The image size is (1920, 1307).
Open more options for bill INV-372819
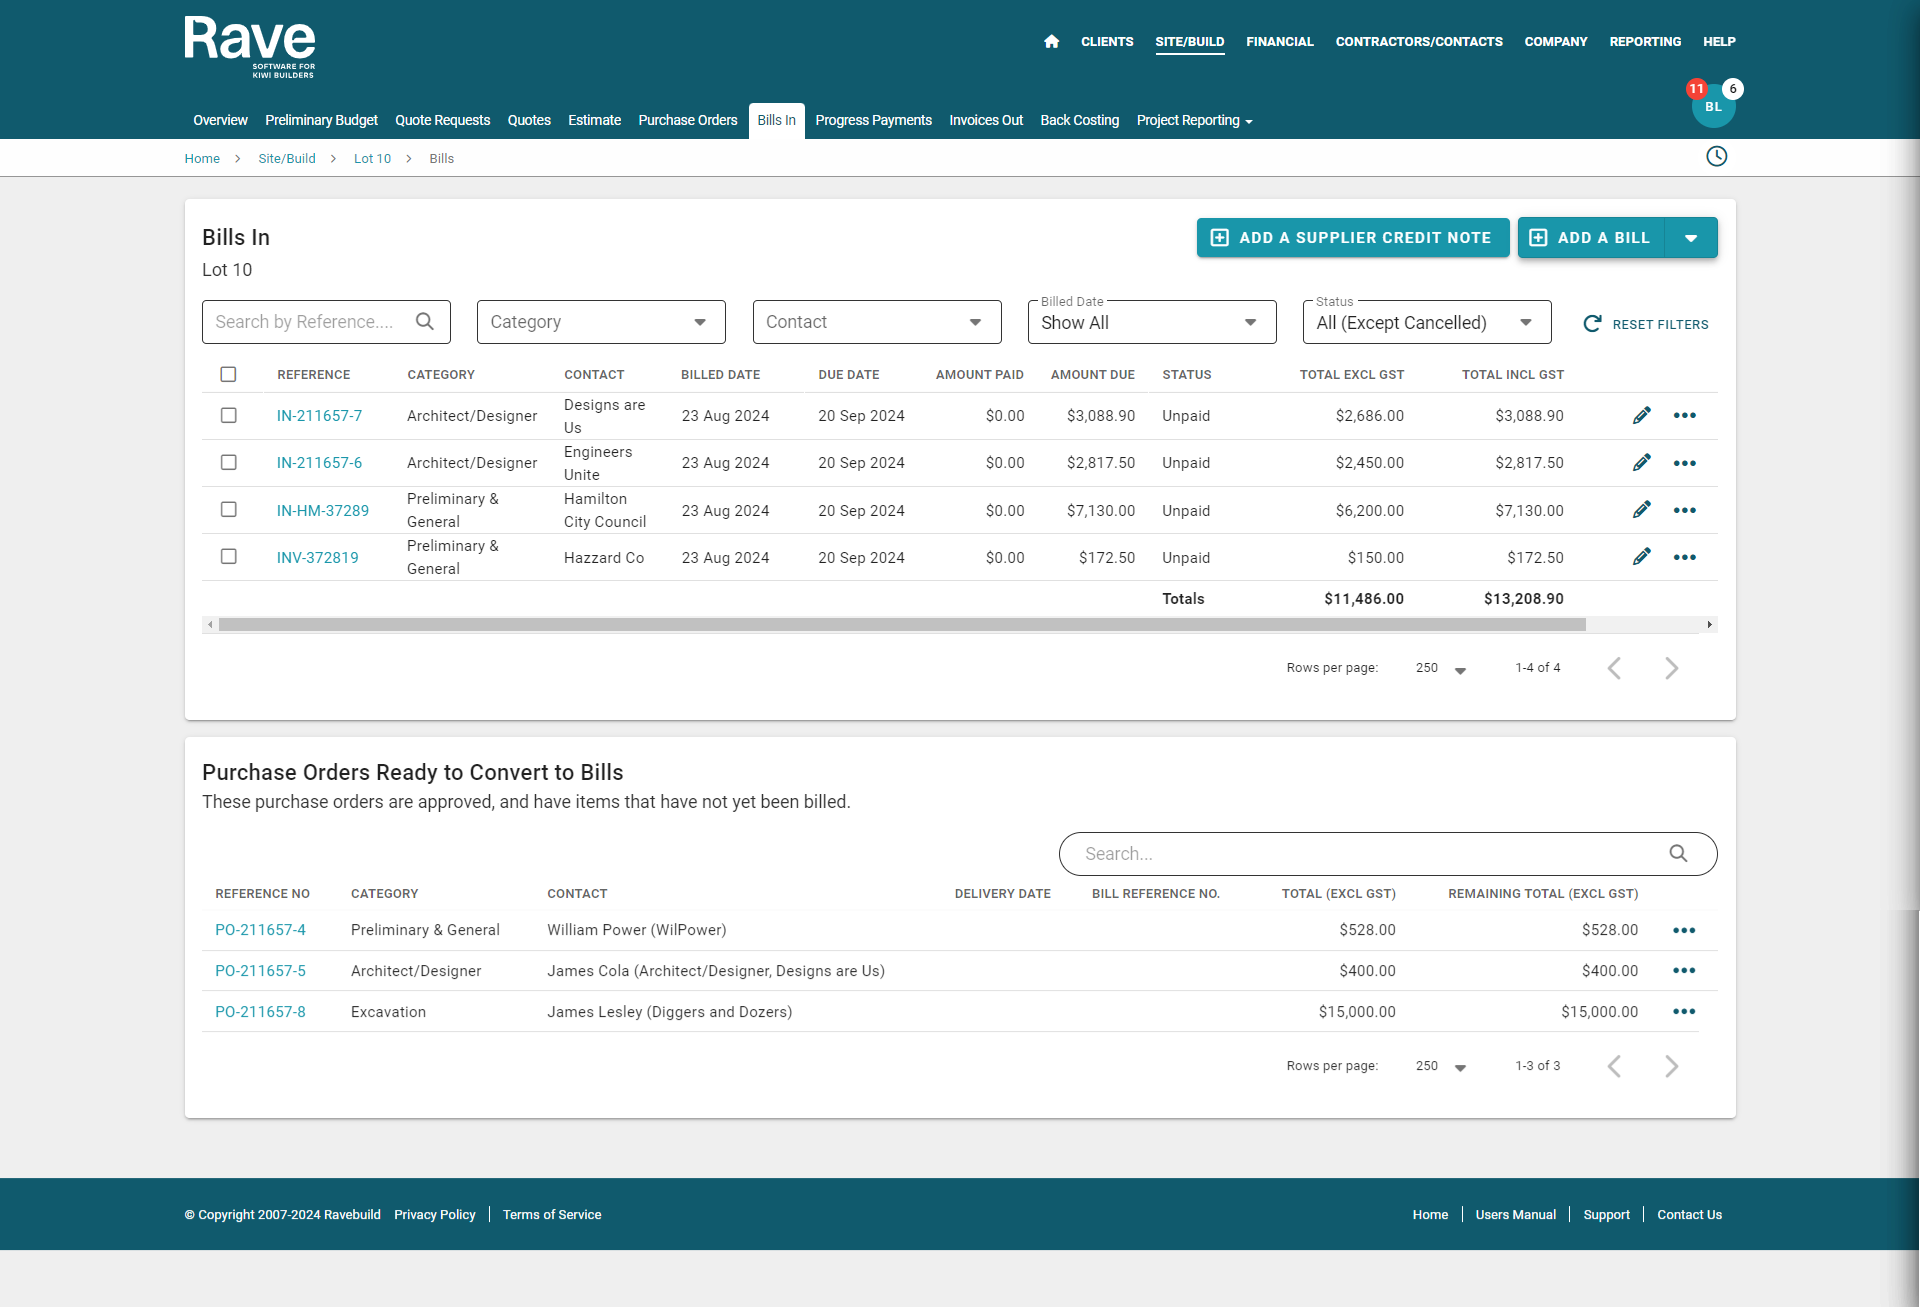pos(1685,557)
